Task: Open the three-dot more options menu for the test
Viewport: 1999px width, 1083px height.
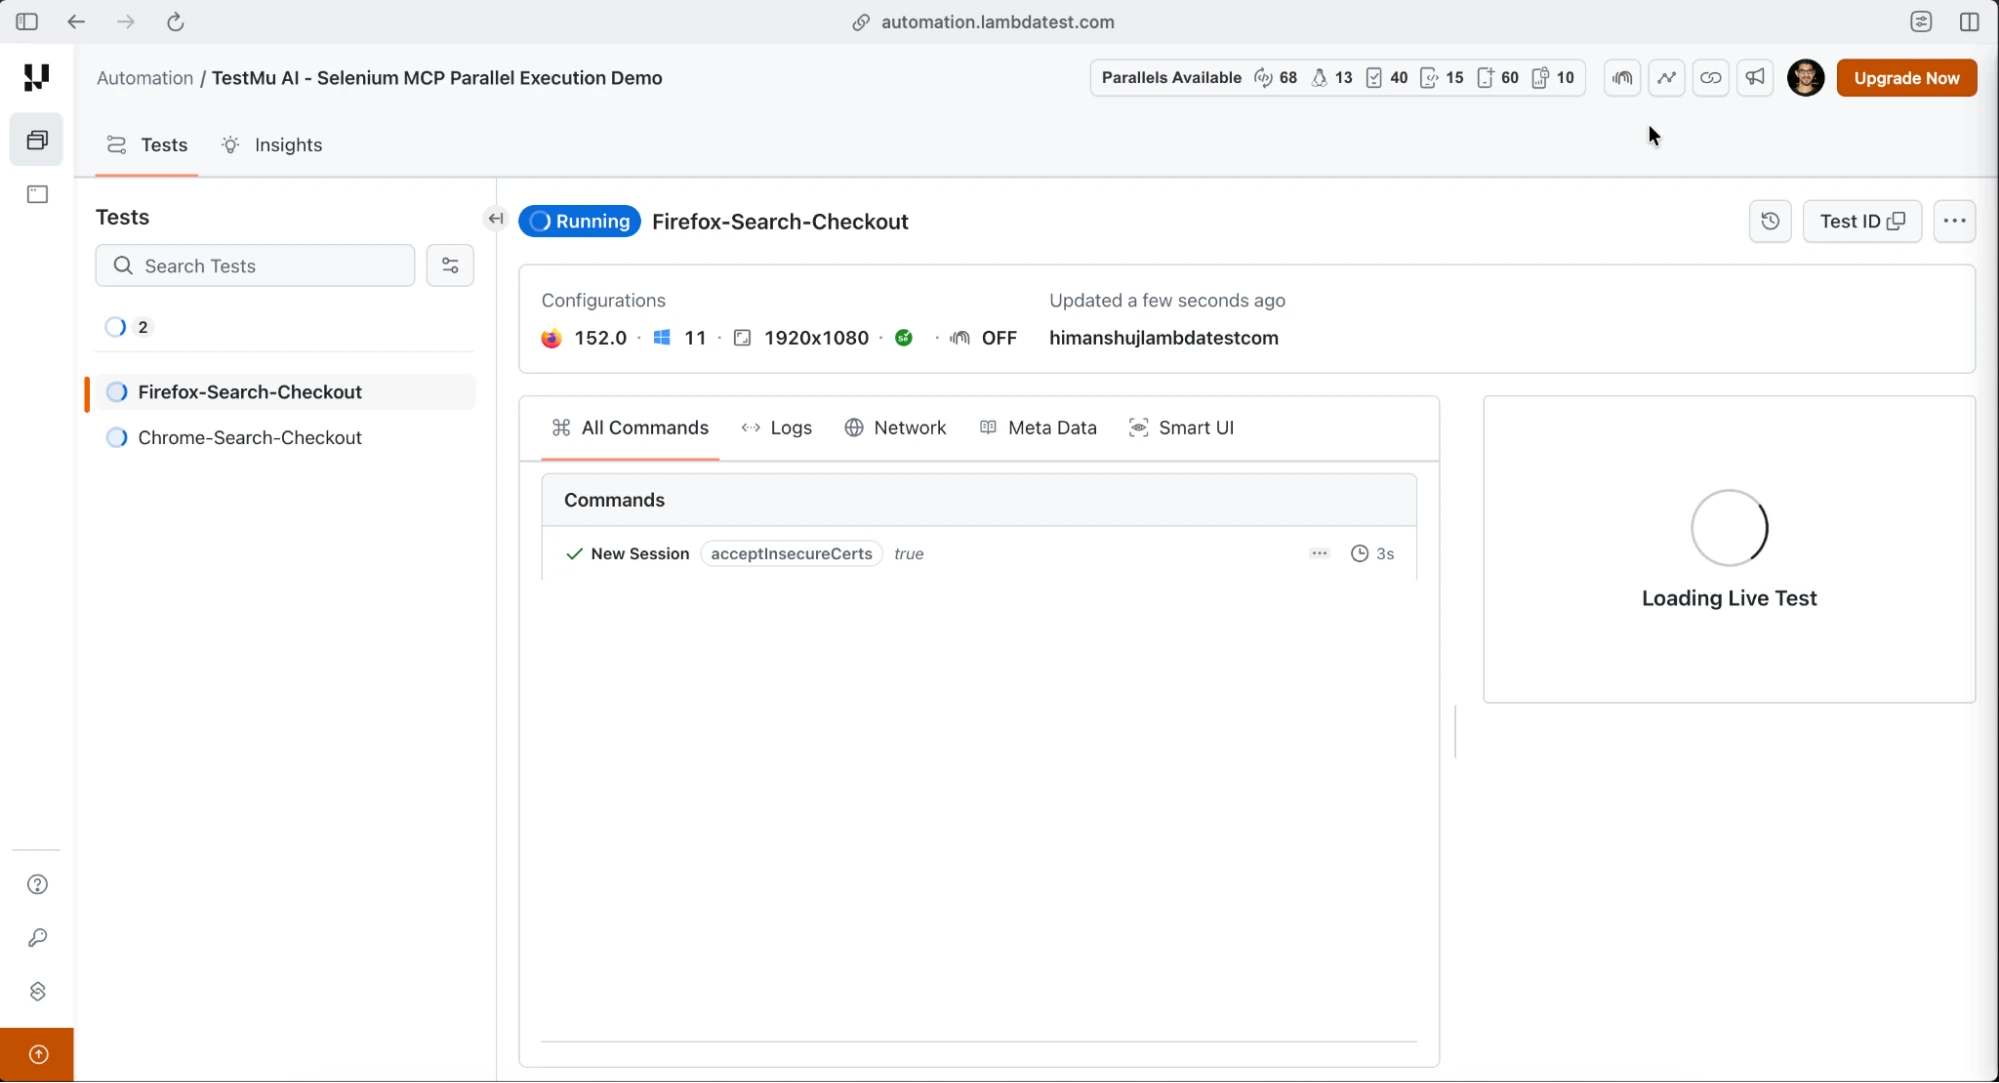Action: (1955, 221)
